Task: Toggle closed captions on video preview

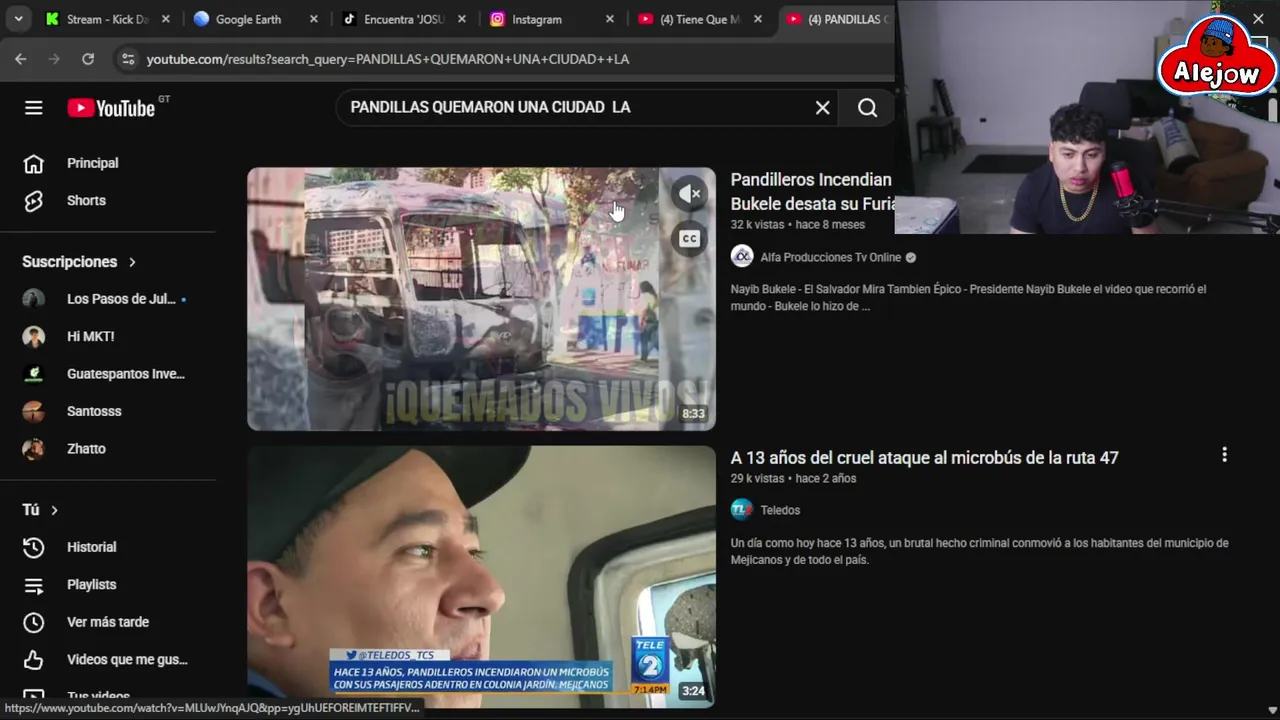Action: pos(689,238)
